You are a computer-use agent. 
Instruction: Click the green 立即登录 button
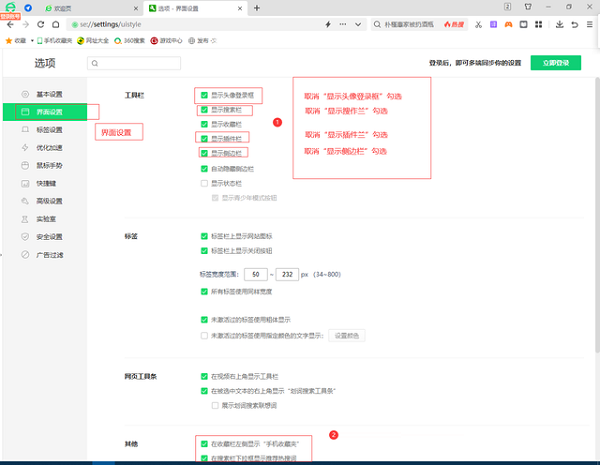pyautogui.click(x=555, y=62)
